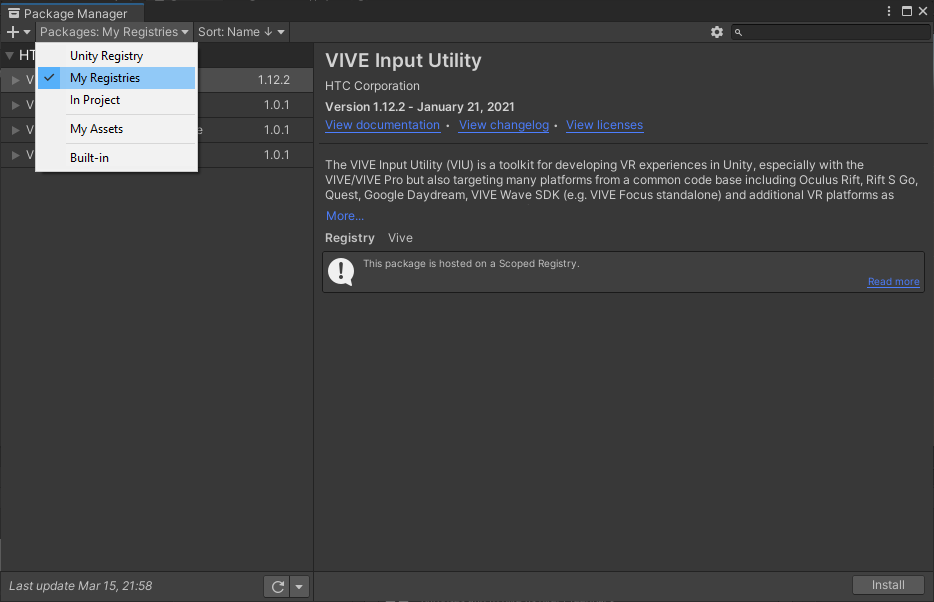Refresh the package list
Viewport: 934px width, 602px height.
point(277,587)
